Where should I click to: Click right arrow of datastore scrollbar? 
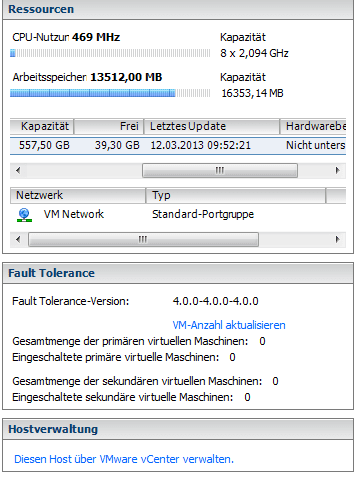point(338,170)
